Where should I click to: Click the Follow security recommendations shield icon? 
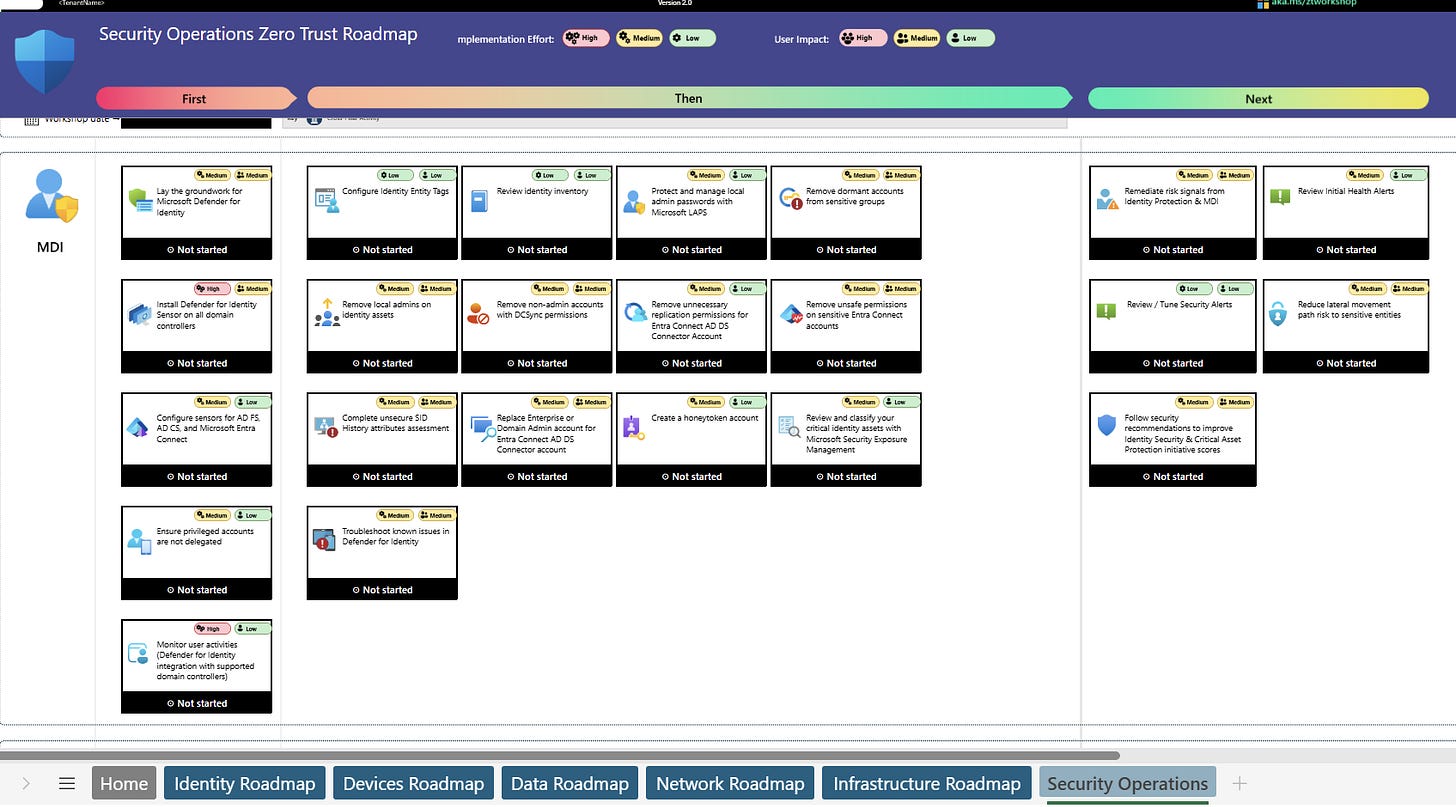click(x=1106, y=426)
